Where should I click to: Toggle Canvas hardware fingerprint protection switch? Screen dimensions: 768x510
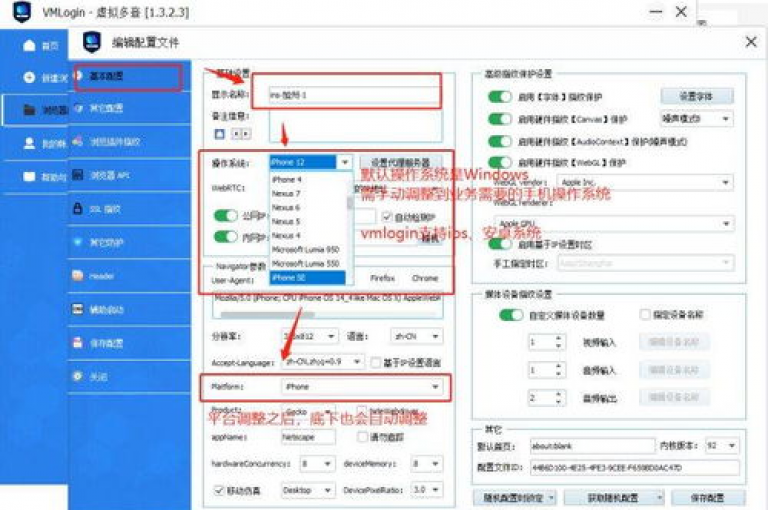pyautogui.click(x=500, y=119)
